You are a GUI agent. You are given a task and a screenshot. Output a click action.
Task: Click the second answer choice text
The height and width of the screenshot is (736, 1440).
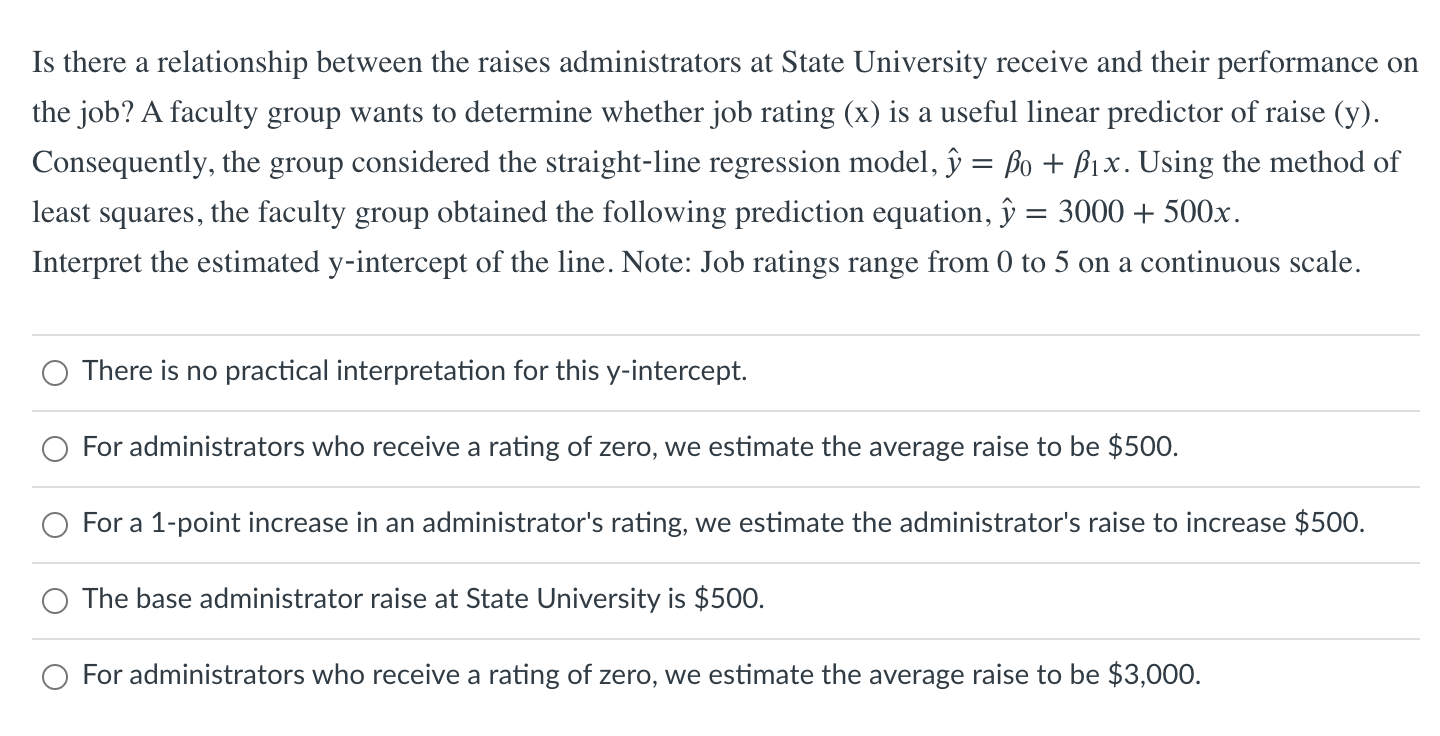630,448
